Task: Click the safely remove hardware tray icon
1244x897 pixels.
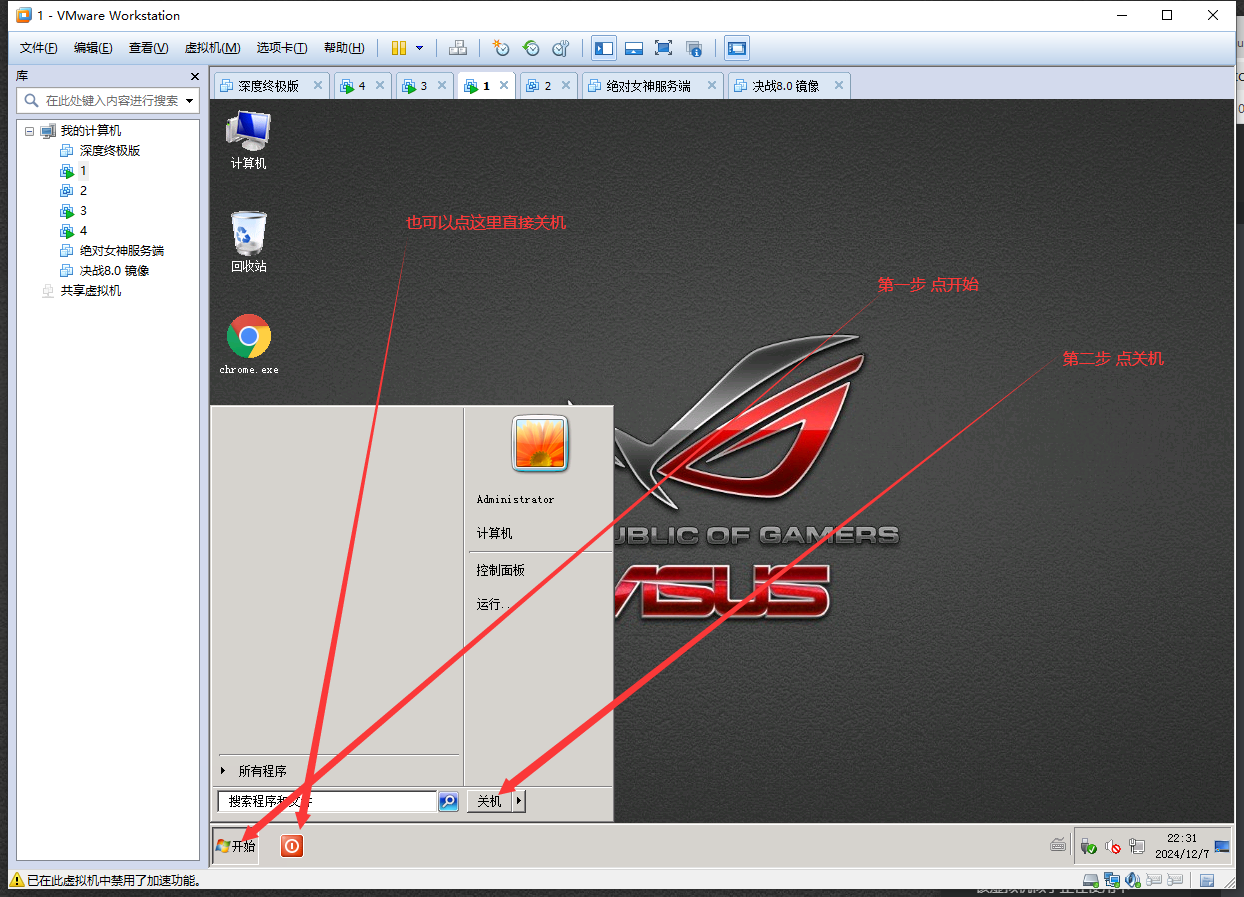Action: [x=1089, y=846]
